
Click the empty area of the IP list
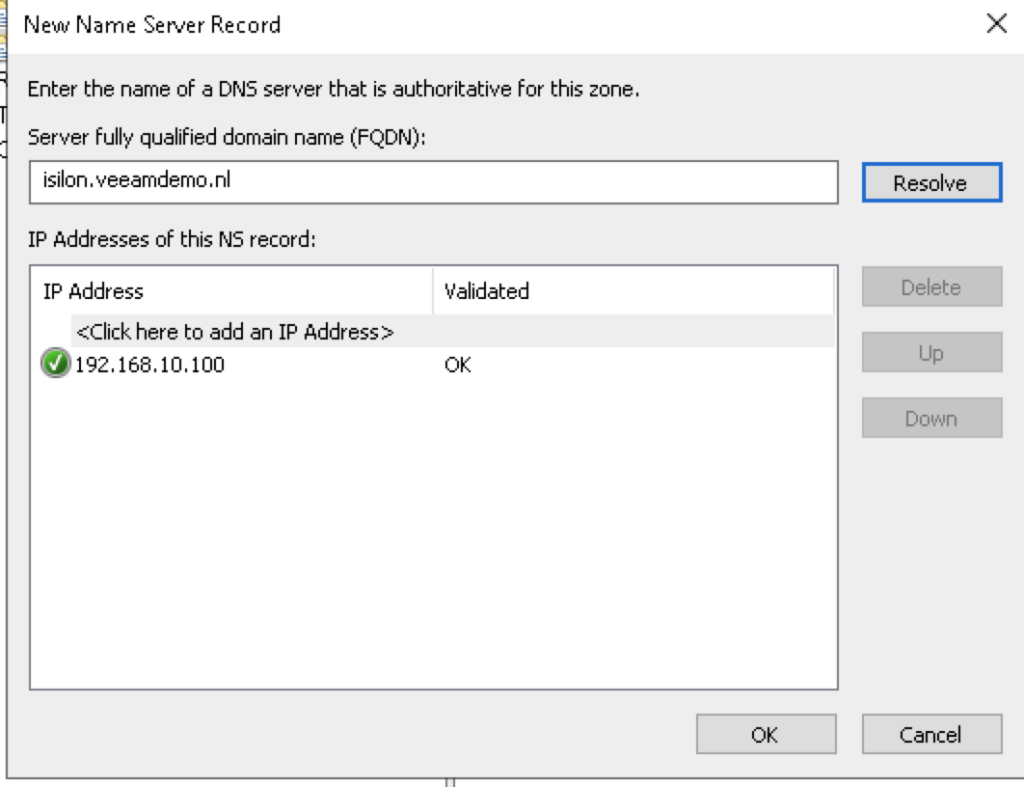(x=433, y=530)
